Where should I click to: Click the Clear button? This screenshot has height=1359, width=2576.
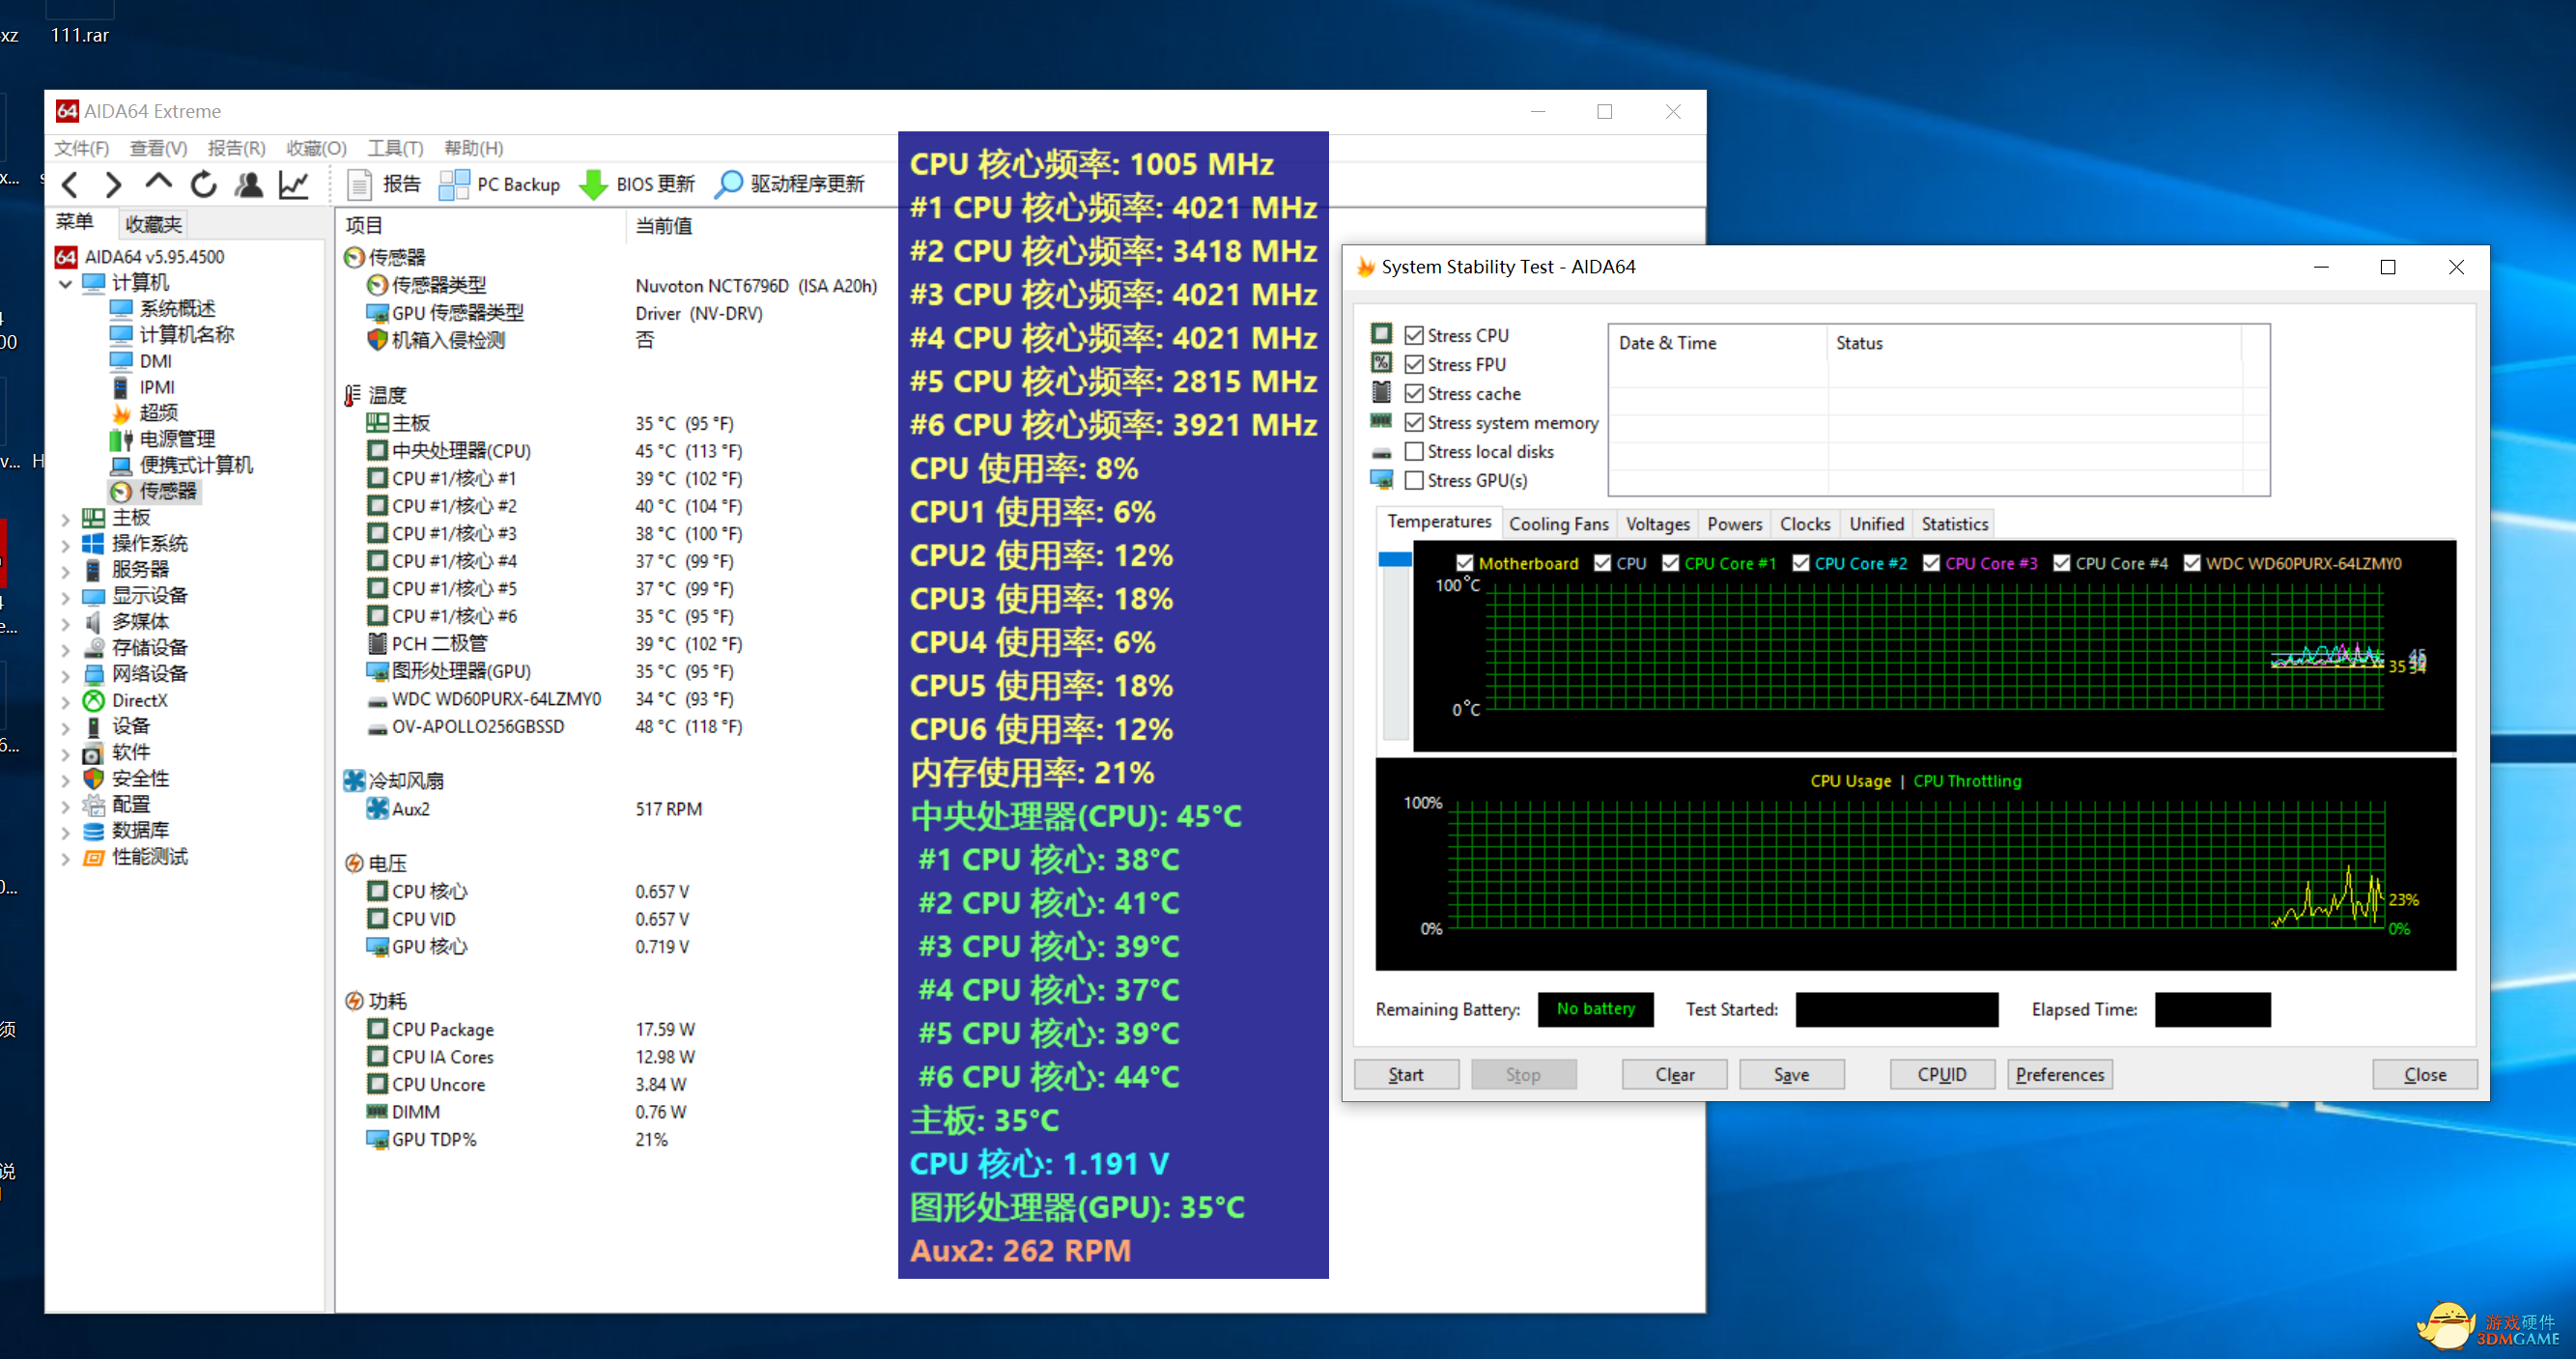1674,1074
